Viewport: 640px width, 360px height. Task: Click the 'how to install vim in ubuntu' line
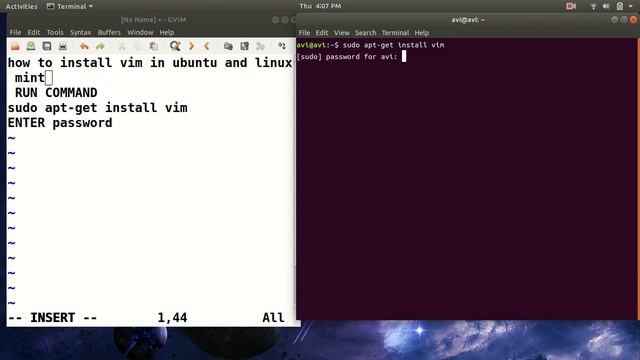point(150,62)
